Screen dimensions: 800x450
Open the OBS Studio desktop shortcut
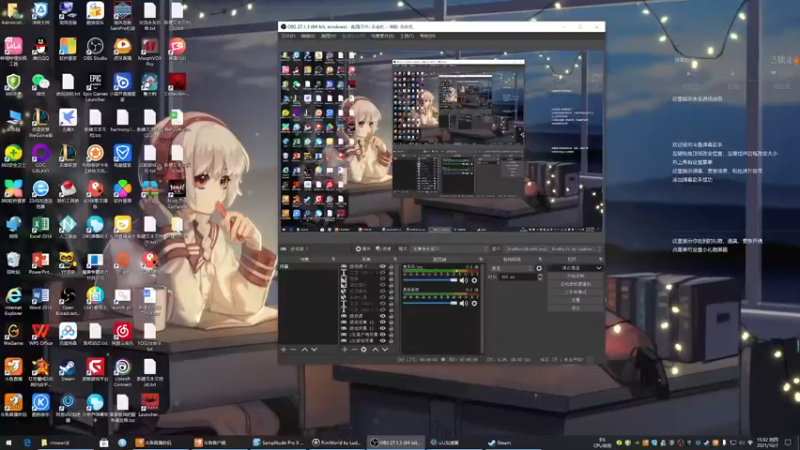coord(95,49)
